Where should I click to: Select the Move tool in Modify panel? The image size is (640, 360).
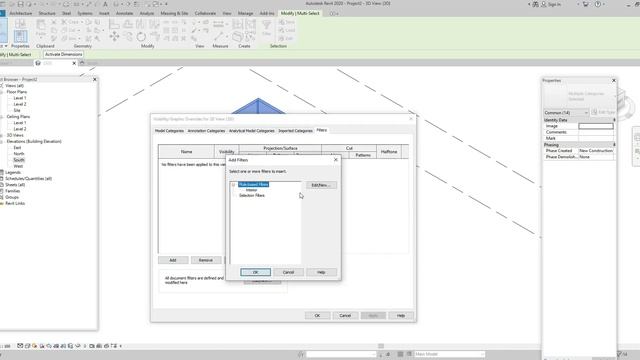[x=114, y=37]
